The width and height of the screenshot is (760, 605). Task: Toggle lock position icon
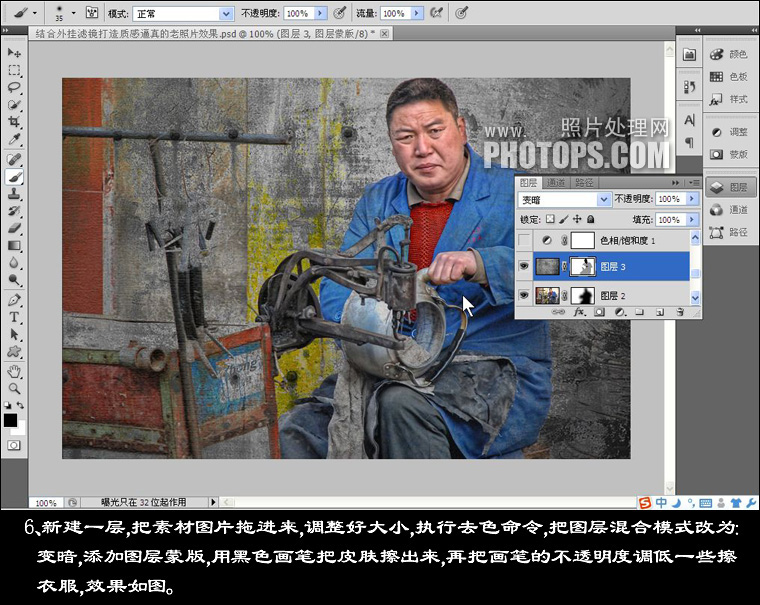tap(577, 219)
